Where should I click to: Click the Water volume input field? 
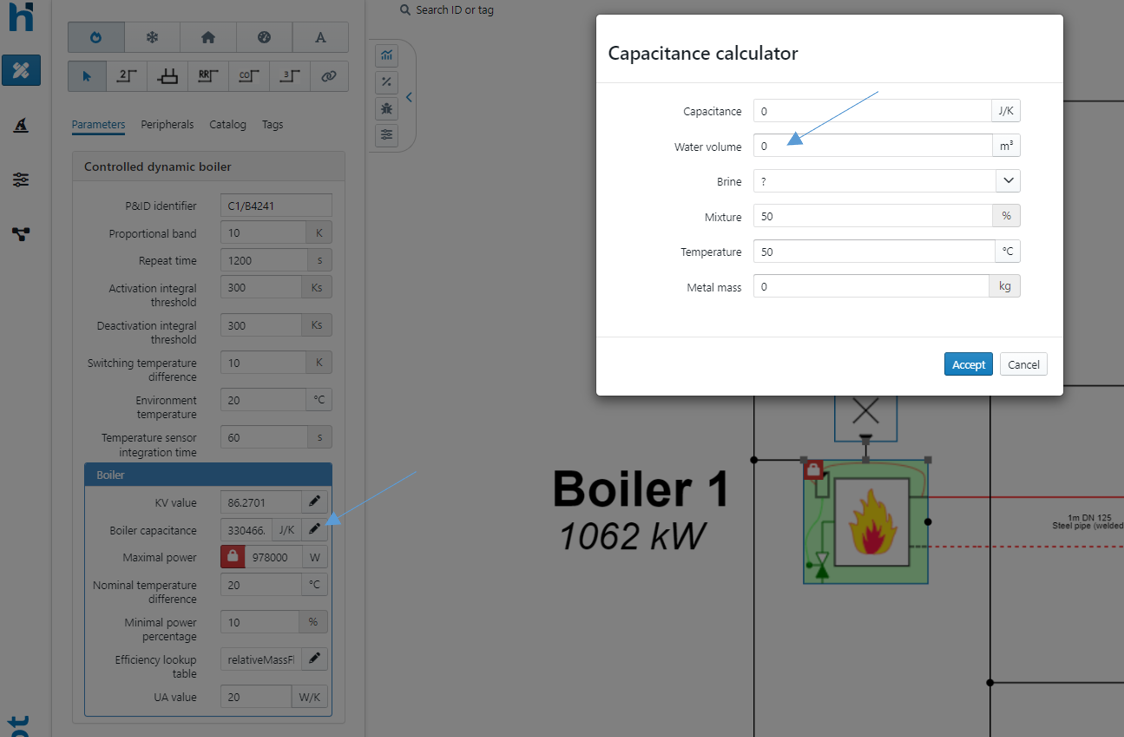tap(872, 146)
